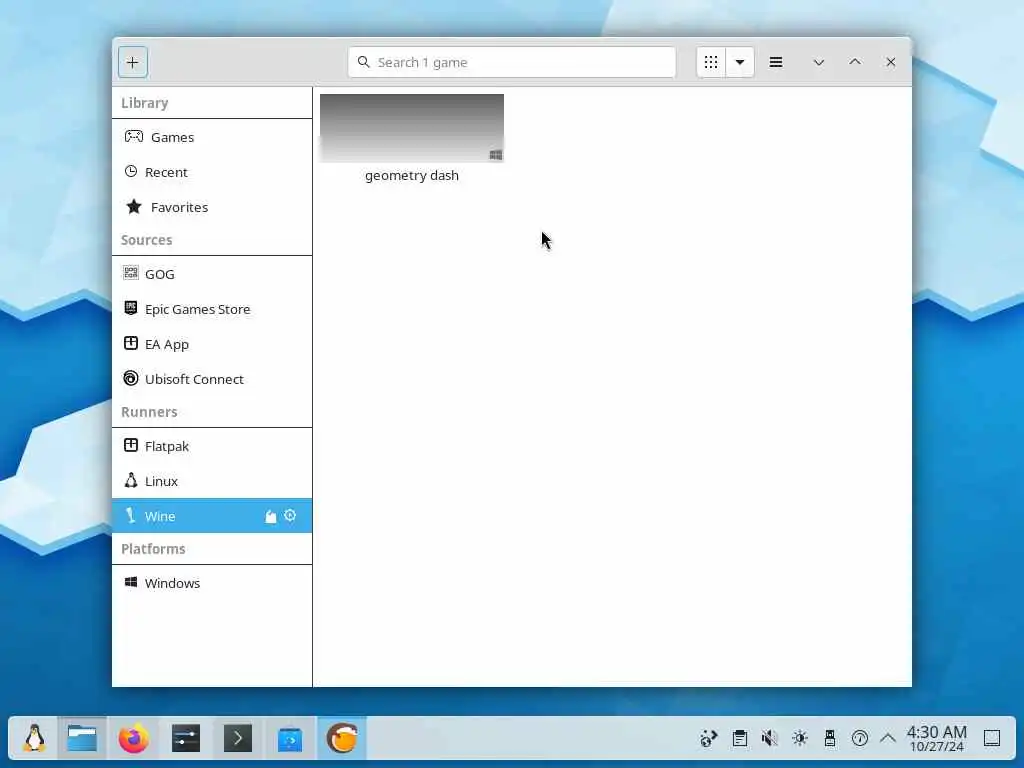Open the file manager from taskbar
Screen dimensions: 1024x768
[x=82, y=739]
